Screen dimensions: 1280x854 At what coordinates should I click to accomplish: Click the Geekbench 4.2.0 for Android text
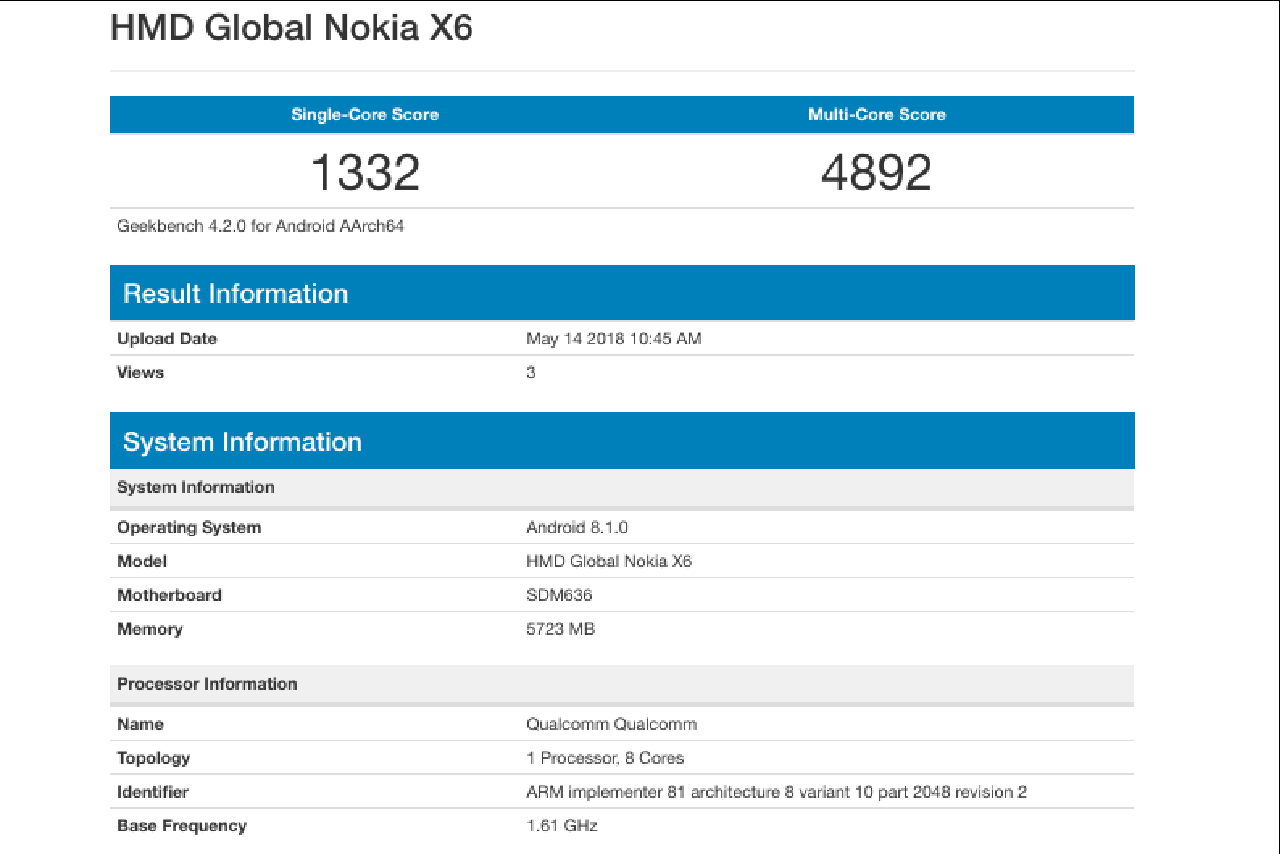[260, 226]
